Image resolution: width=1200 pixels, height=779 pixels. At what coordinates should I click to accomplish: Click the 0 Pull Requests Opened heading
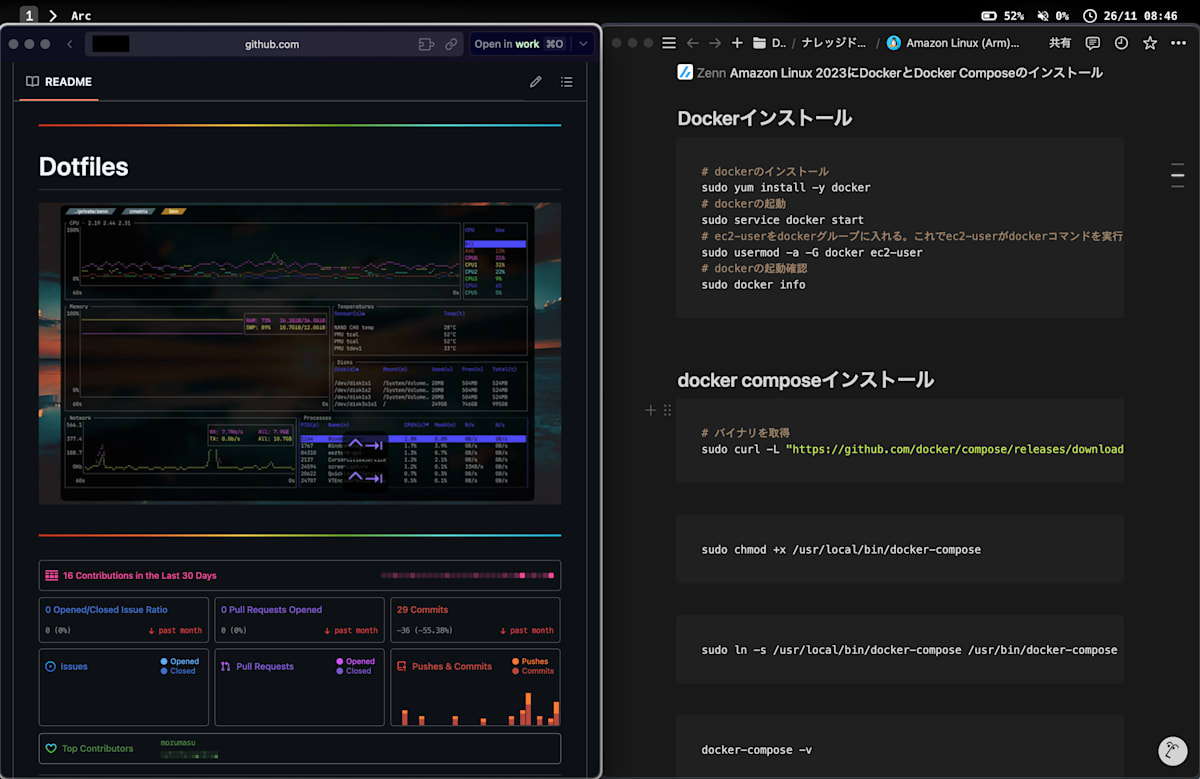(273, 609)
